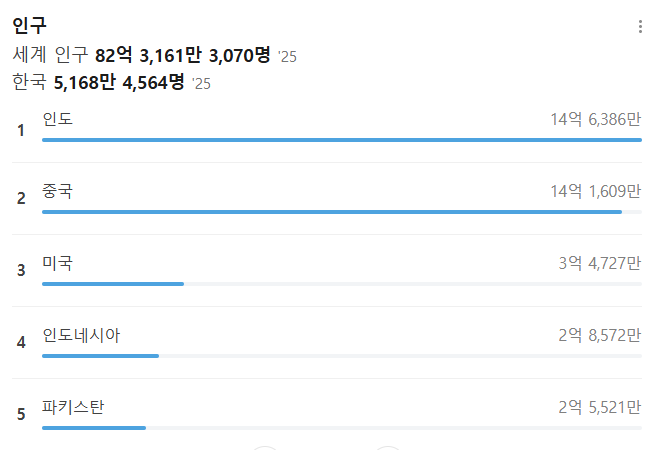Open the 파키스탄 country entry
Screen dimensions: 655x450
point(73,408)
